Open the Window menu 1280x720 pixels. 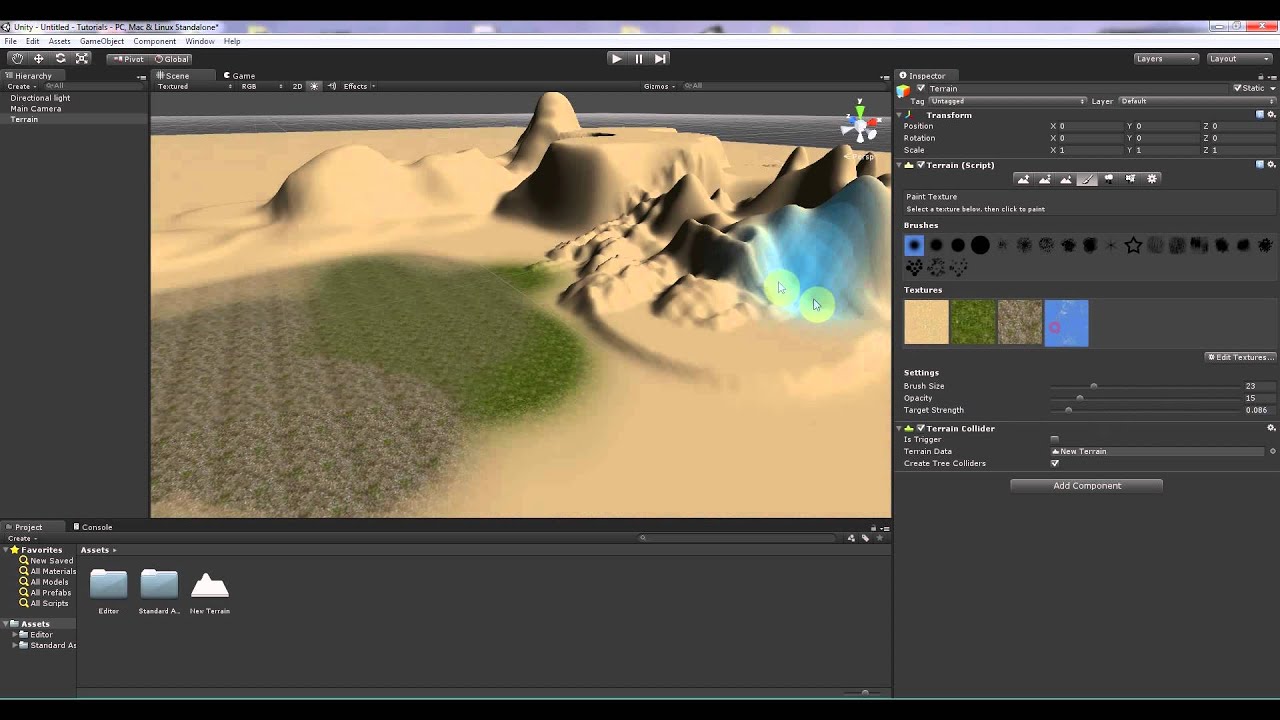pos(199,41)
